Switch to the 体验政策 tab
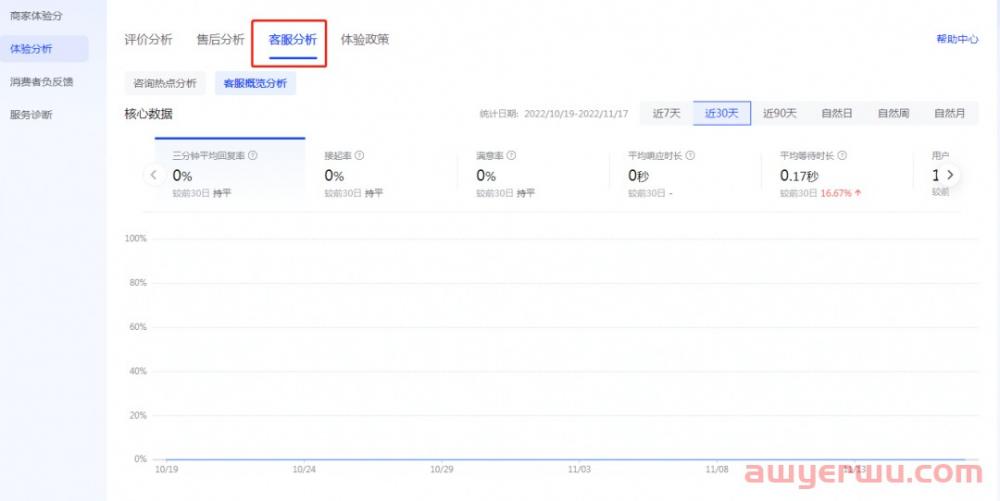This screenshot has height=501, width=1000. 365,40
